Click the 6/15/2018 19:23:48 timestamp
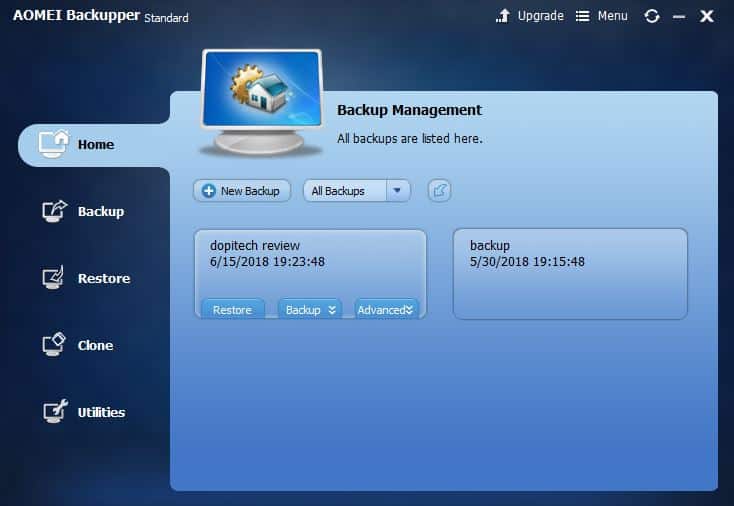734x506 pixels. 267,262
